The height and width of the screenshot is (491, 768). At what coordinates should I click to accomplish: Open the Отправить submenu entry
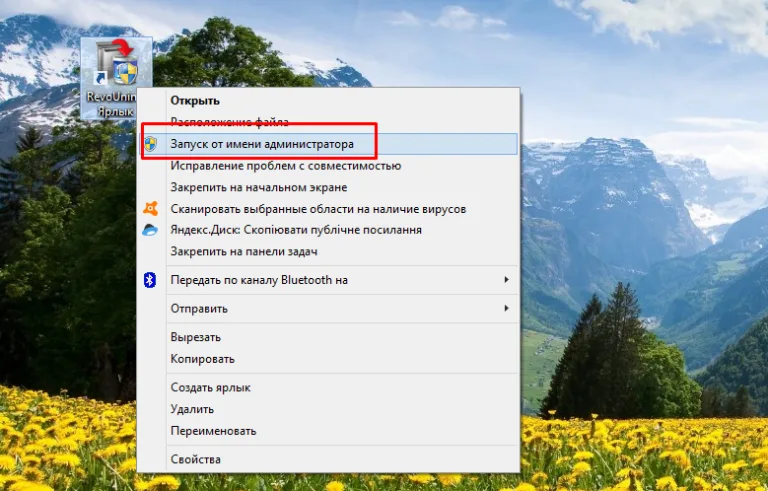click(x=328, y=309)
